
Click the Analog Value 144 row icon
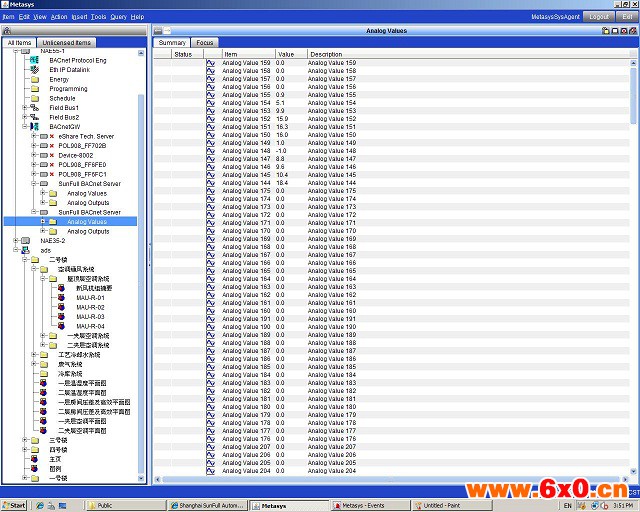211,183
